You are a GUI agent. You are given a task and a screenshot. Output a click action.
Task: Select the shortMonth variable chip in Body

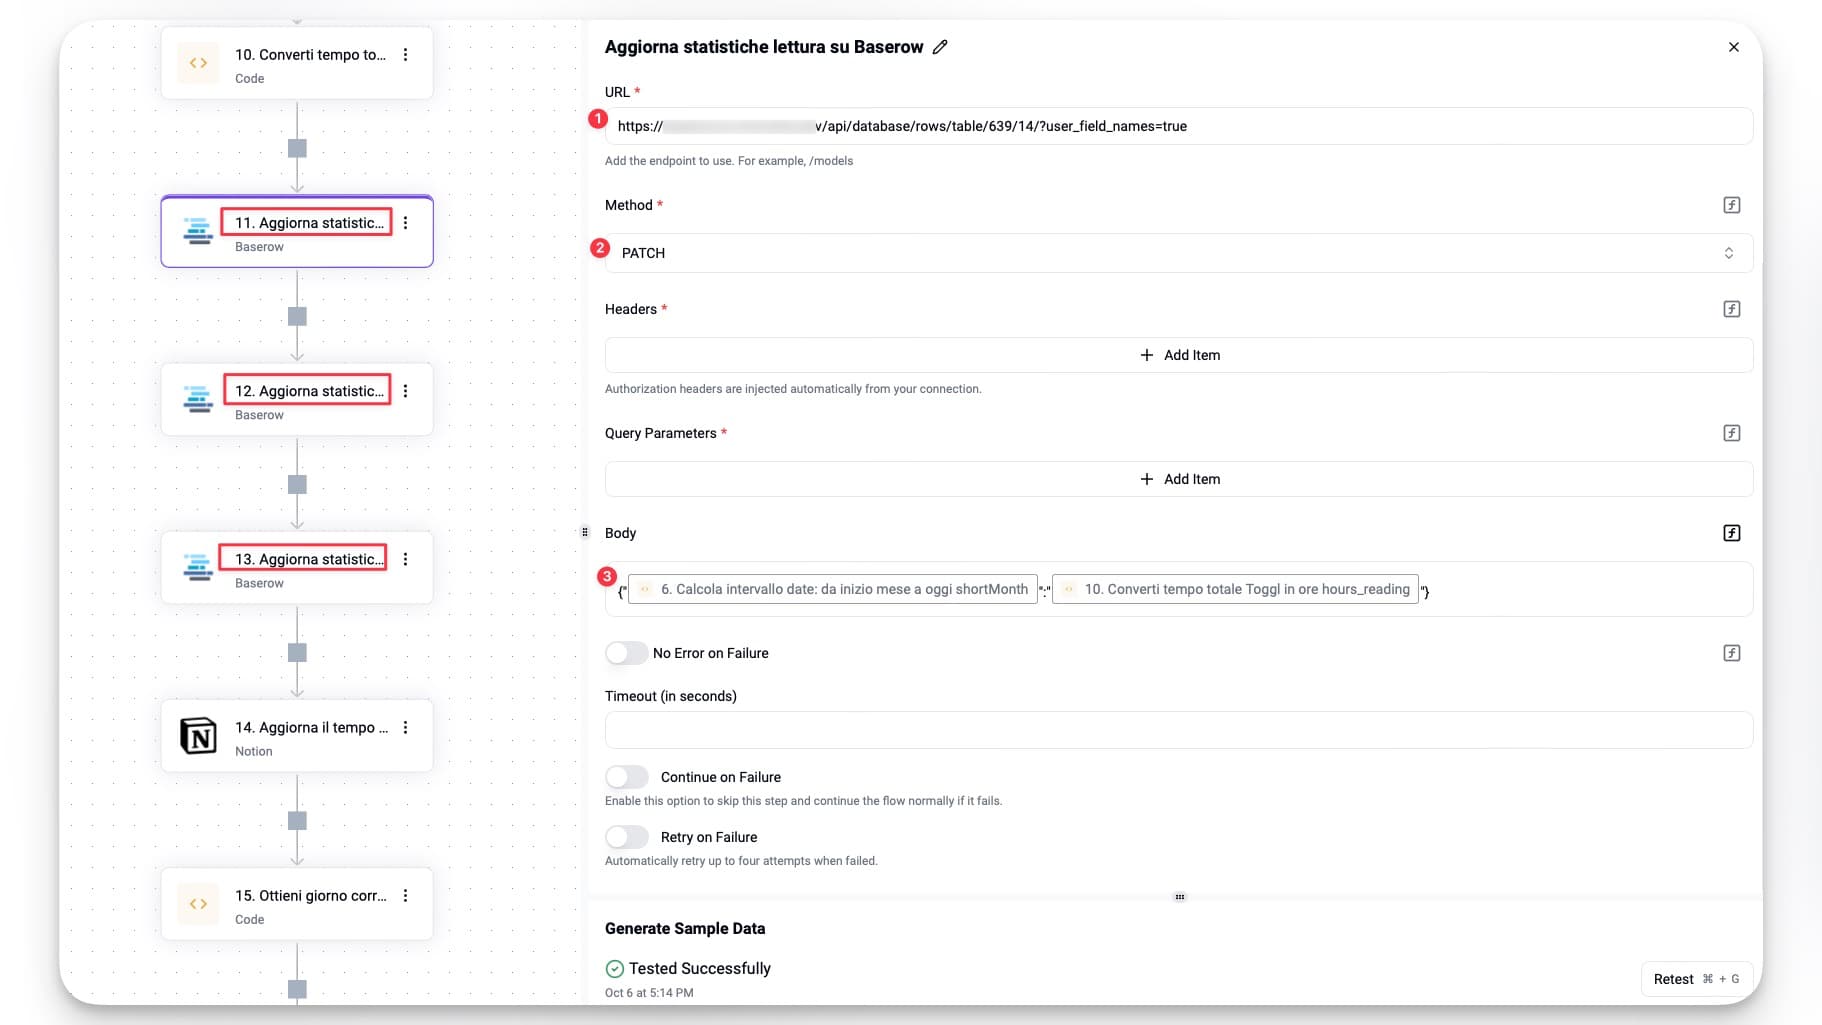point(833,589)
